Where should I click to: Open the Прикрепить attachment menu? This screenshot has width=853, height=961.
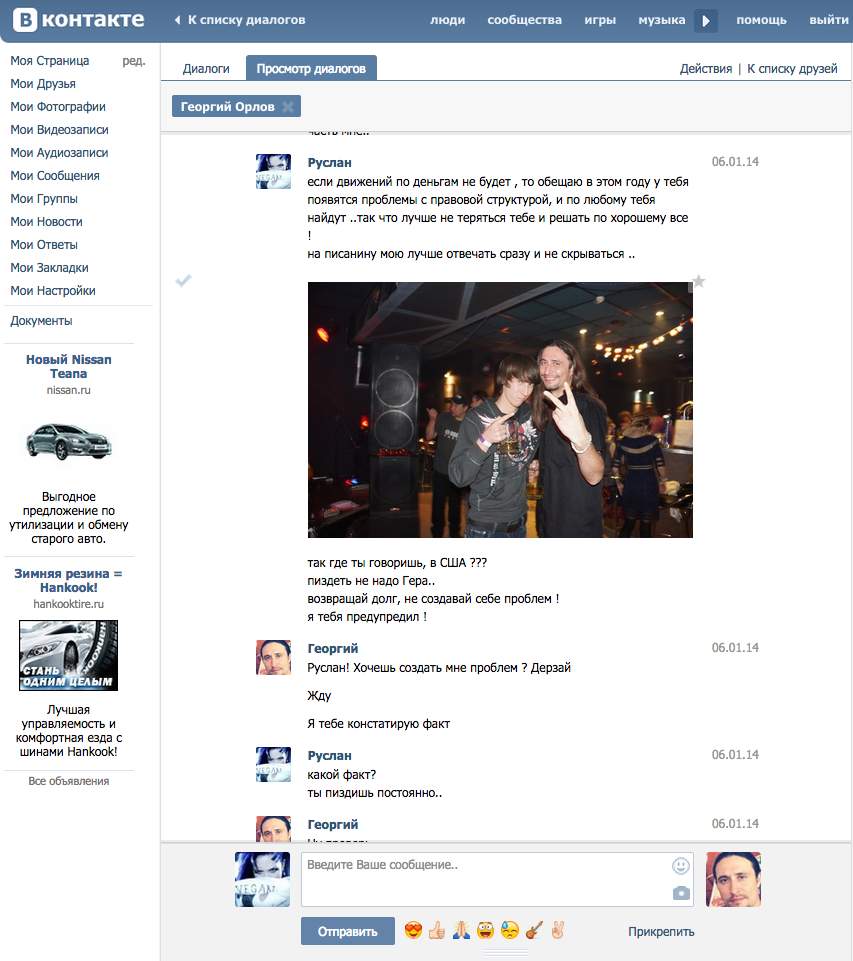coord(661,932)
